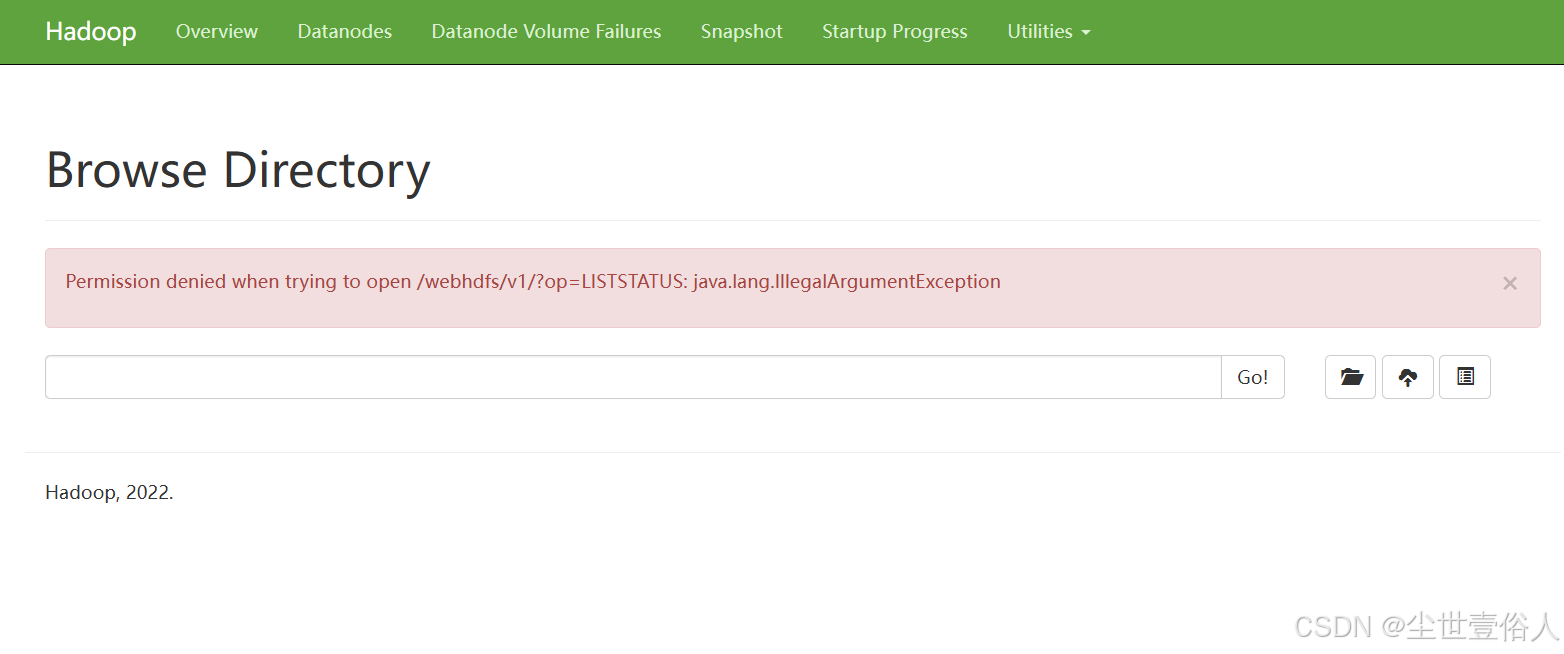Click the Hadoop brand link
The height and width of the screenshot is (654, 1564).
(x=91, y=32)
